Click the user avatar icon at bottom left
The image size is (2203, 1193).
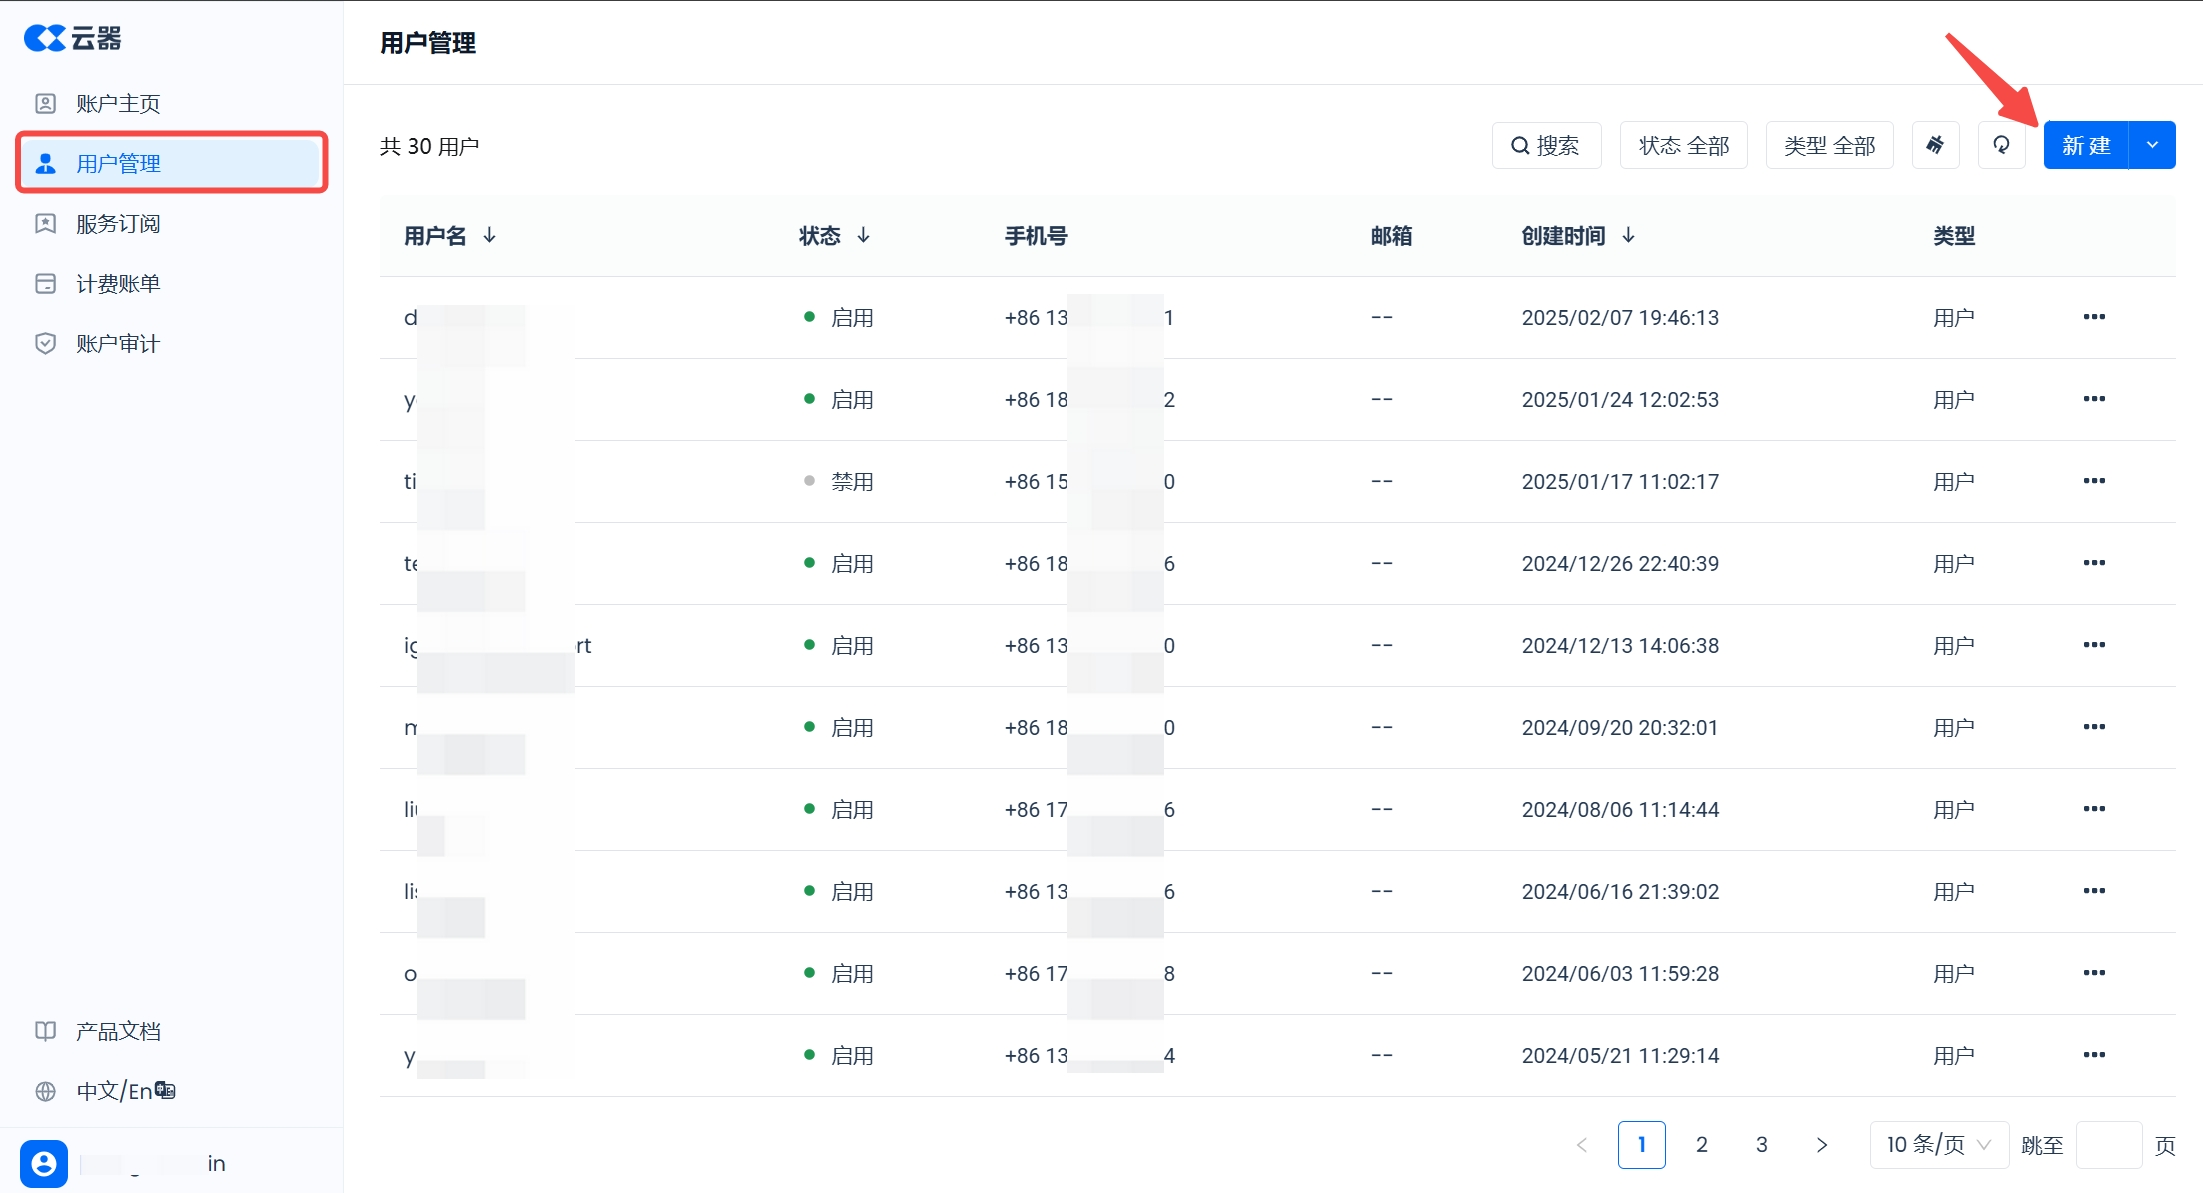pos(44,1163)
